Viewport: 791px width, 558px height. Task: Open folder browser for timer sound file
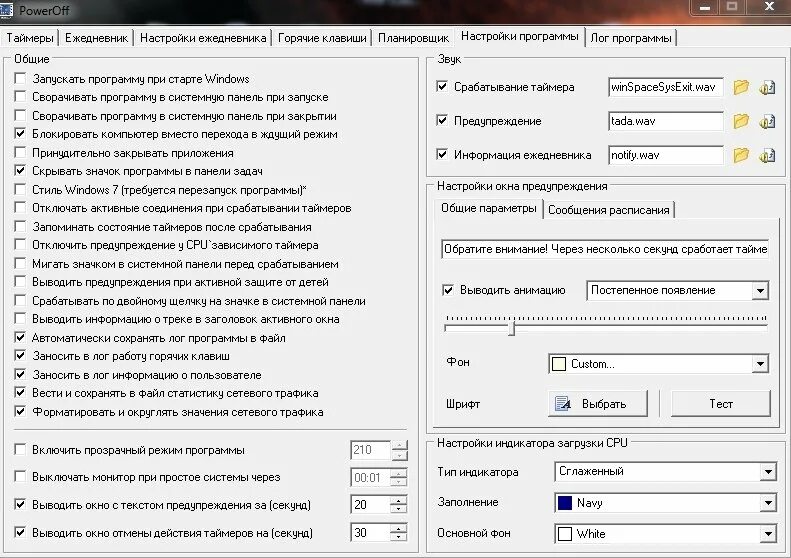pyautogui.click(x=741, y=87)
